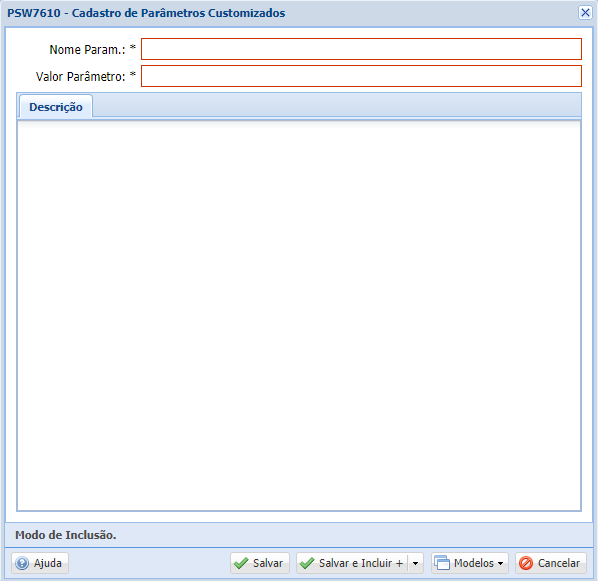Click the Cancelar button

coord(551,563)
